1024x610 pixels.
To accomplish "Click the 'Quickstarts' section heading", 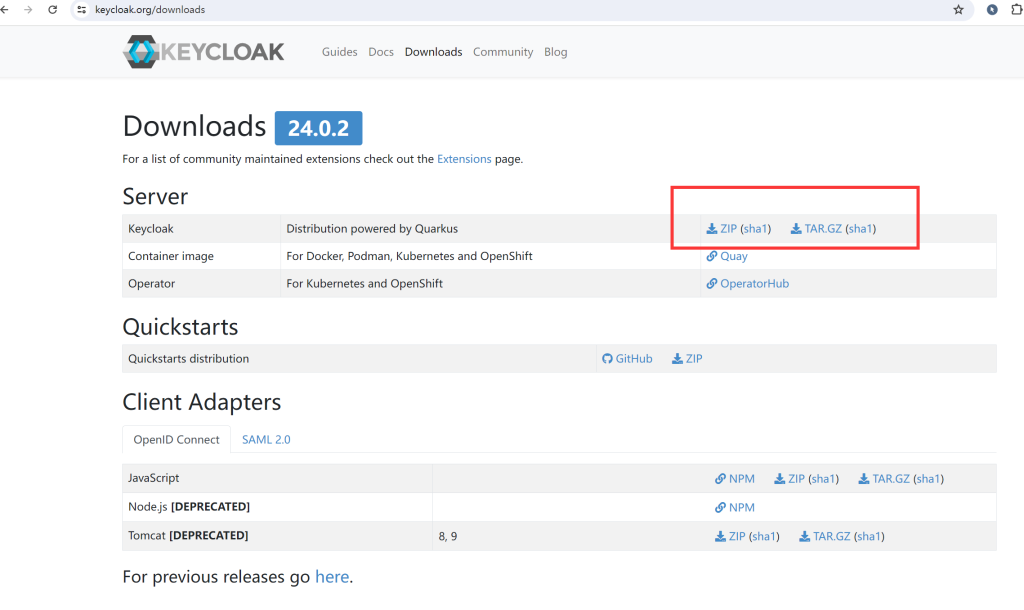I will coord(180,327).
